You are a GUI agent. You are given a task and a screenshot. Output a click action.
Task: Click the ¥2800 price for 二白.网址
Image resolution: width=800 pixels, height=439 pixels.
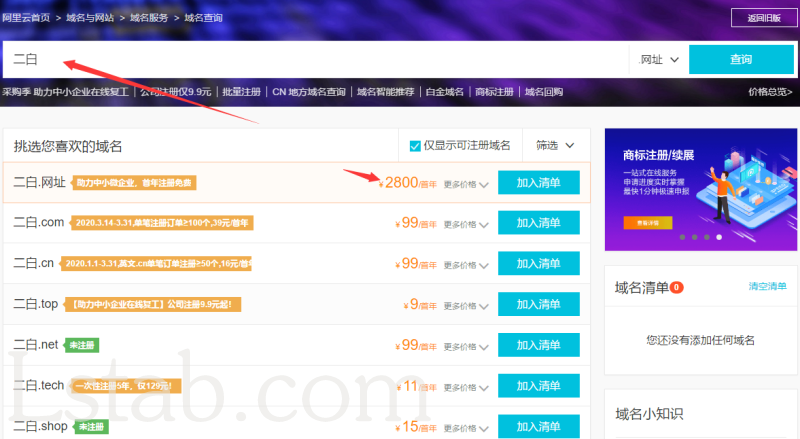tap(408, 183)
